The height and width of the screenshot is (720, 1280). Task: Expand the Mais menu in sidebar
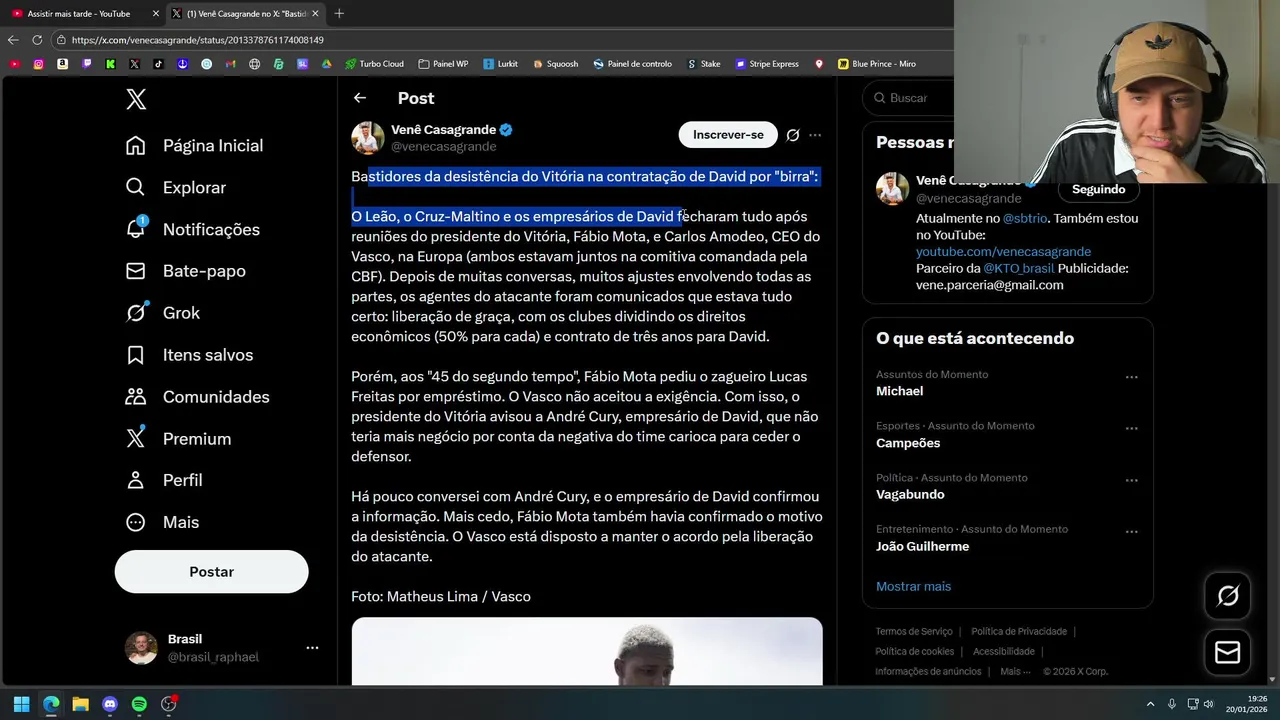pyautogui.click(x=162, y=523)
